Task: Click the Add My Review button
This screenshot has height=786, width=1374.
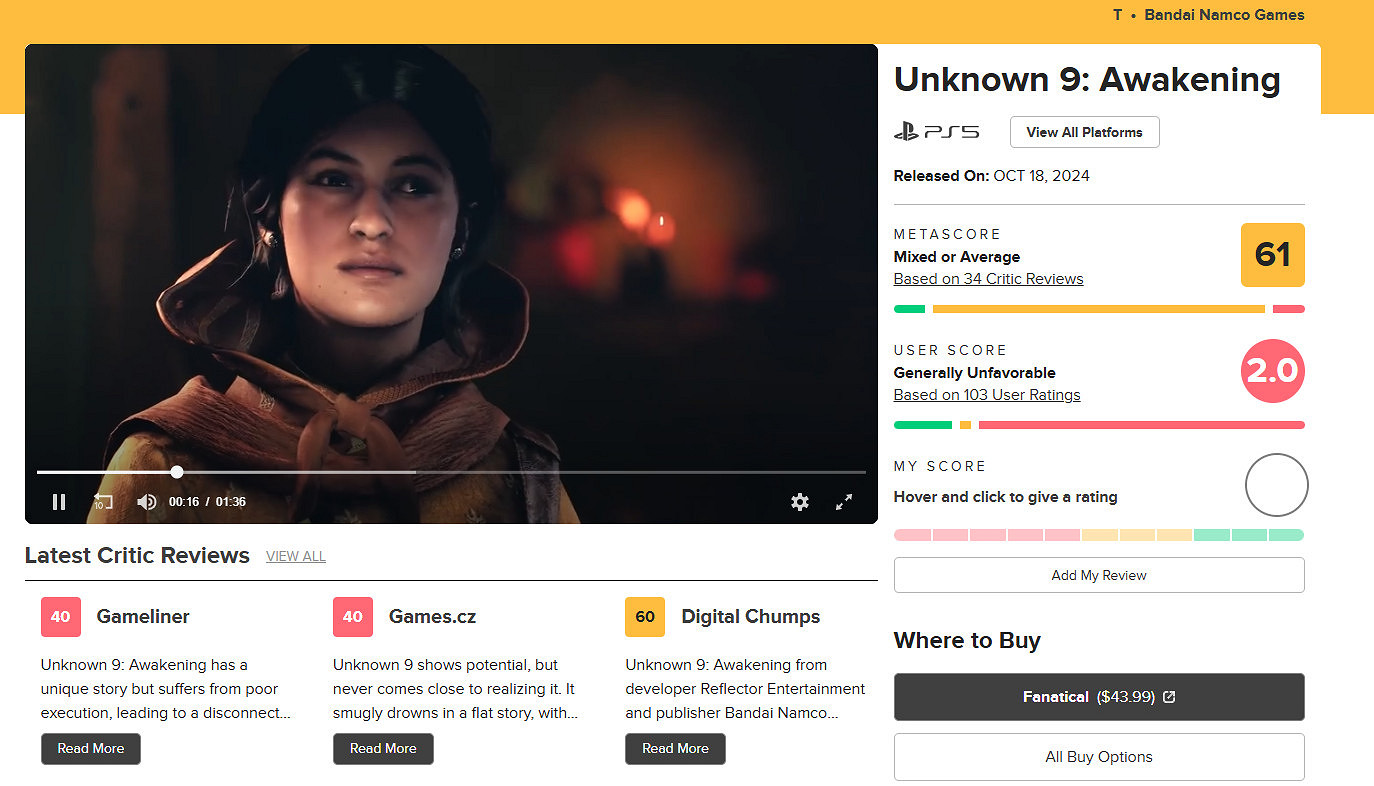Action: [1098, 575]
